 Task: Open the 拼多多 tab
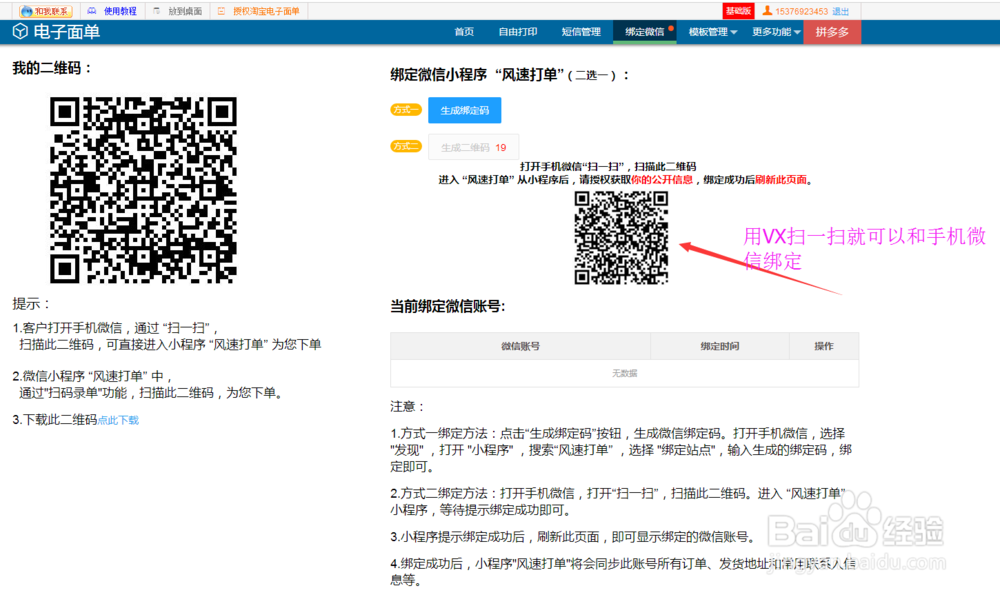point(832,32)
